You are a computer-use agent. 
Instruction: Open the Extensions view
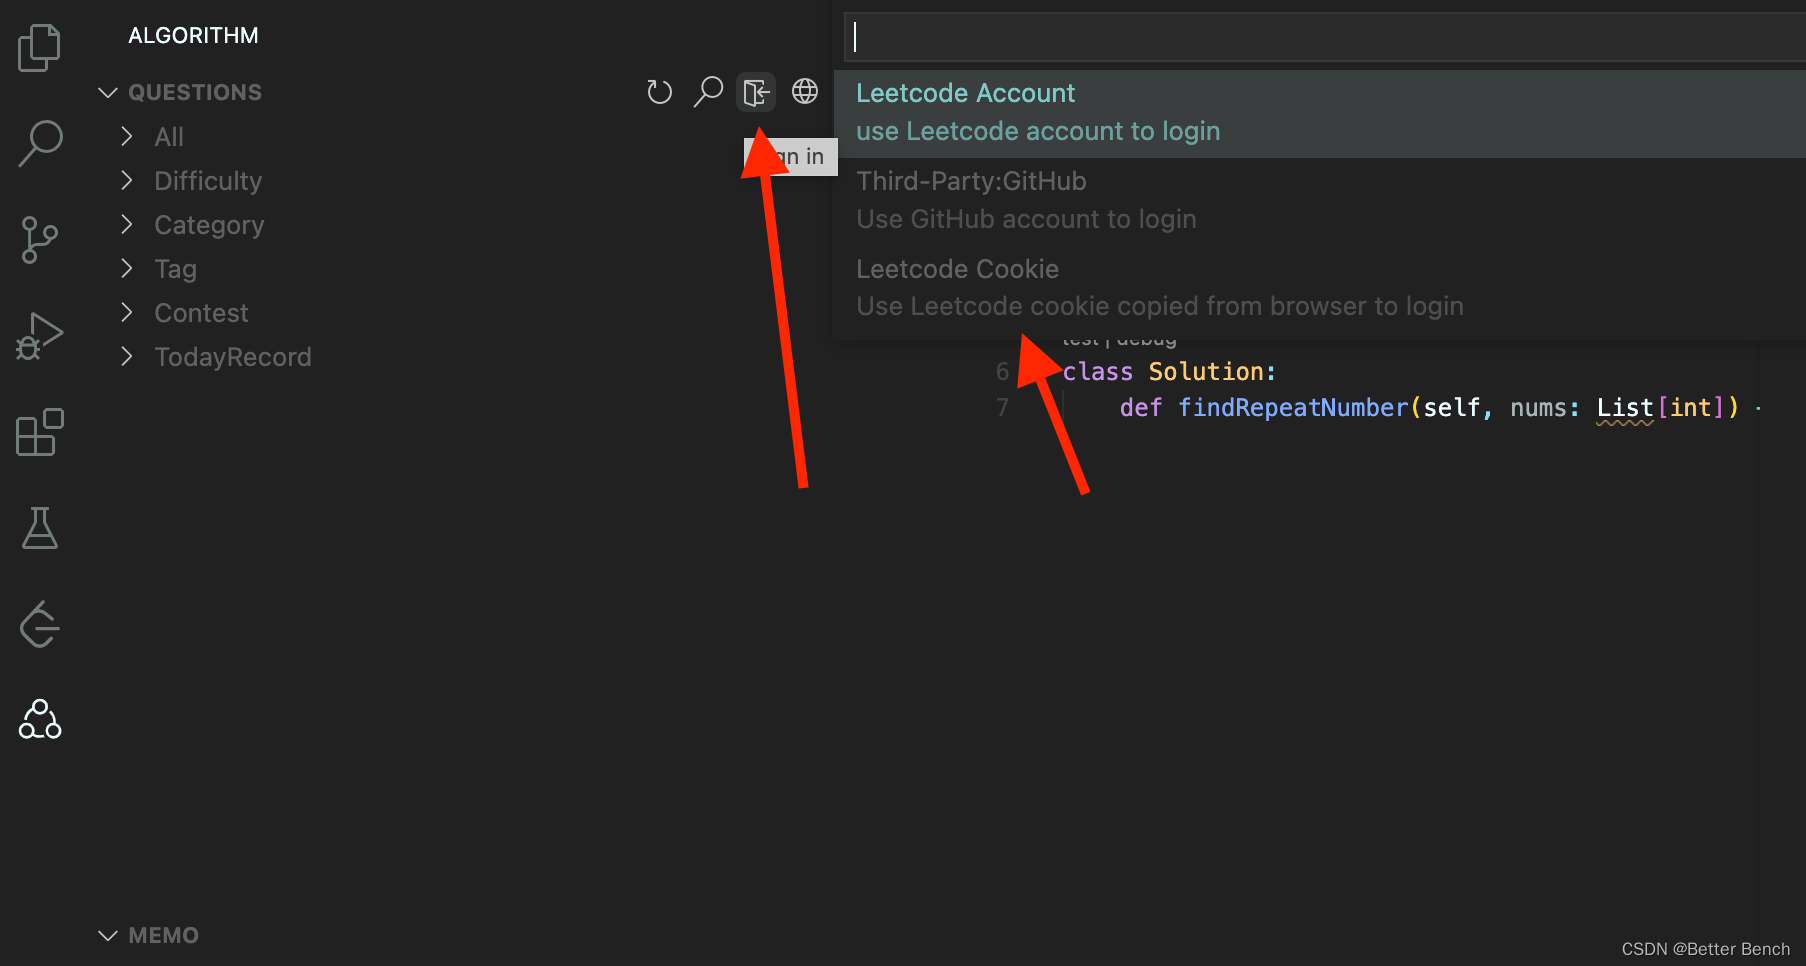(38, 432)
